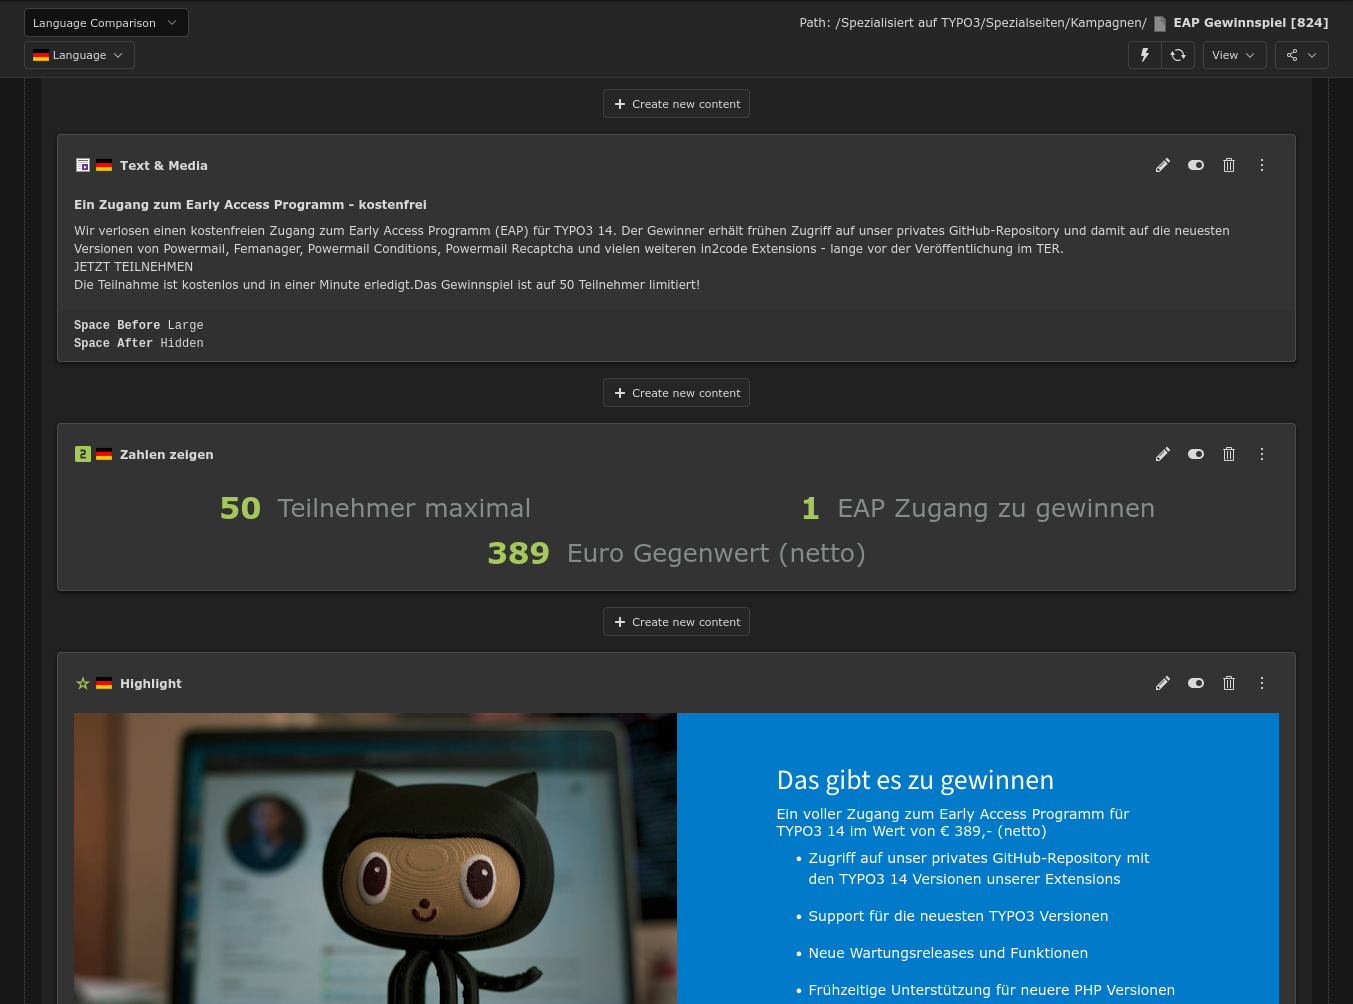Toggle visibility of Text & Media element
The width and height of the screenshot is (1353, 1004).
pos(1196,165)
